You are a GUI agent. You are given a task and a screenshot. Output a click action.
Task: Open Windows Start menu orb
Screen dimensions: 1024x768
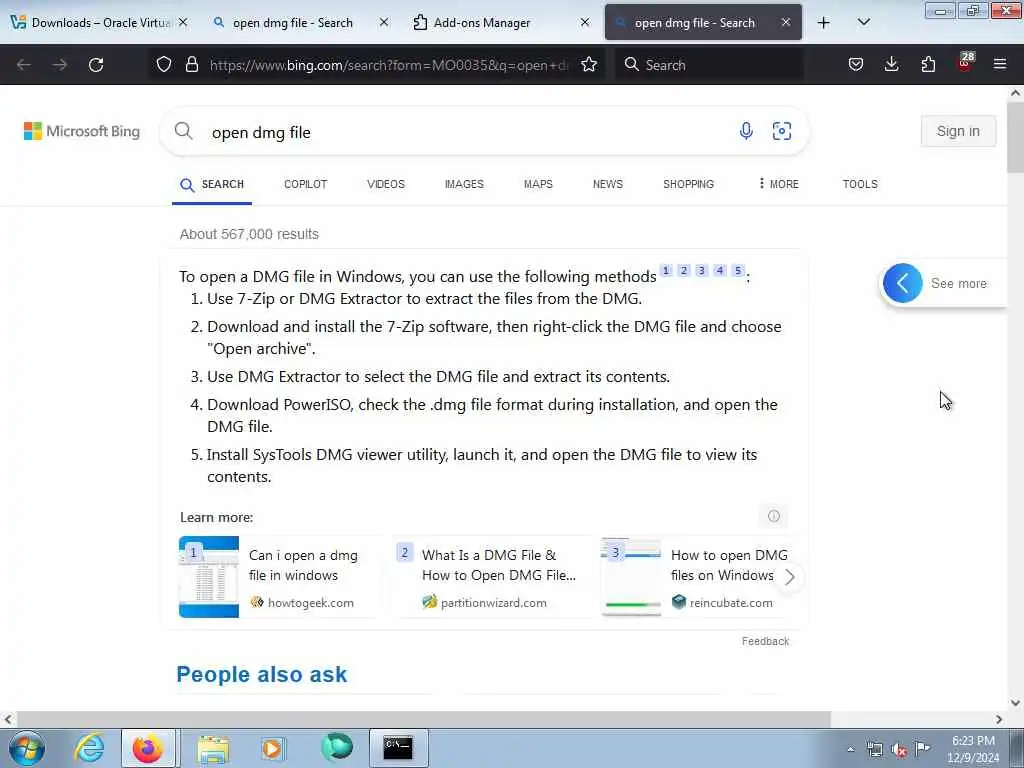click(27, 748)
